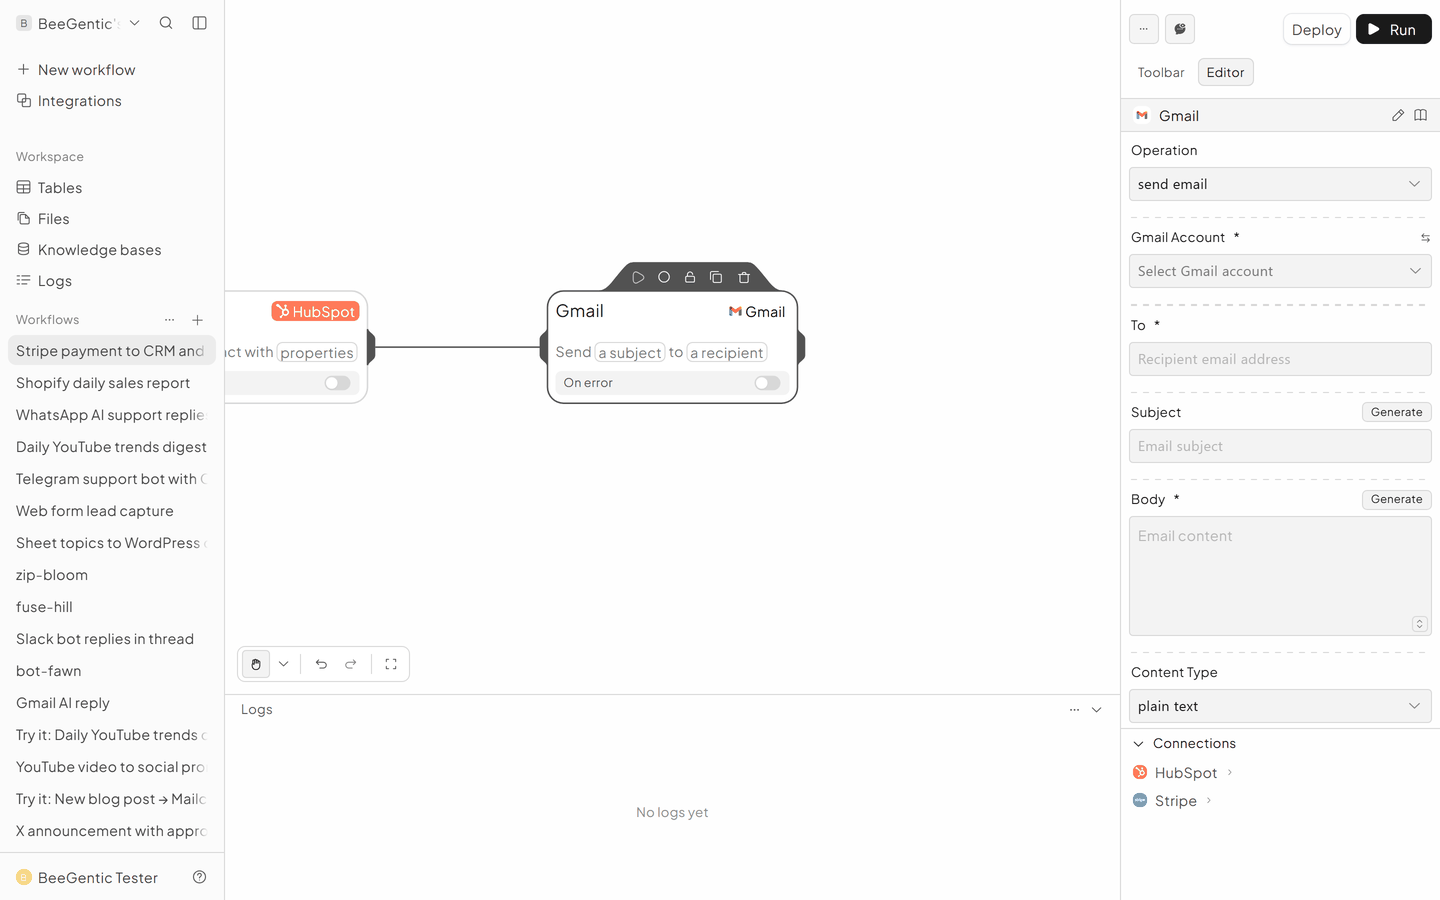This screenshot has width=1440, height=900.
Task: Open Logs panel more options
Action: 1074,710
